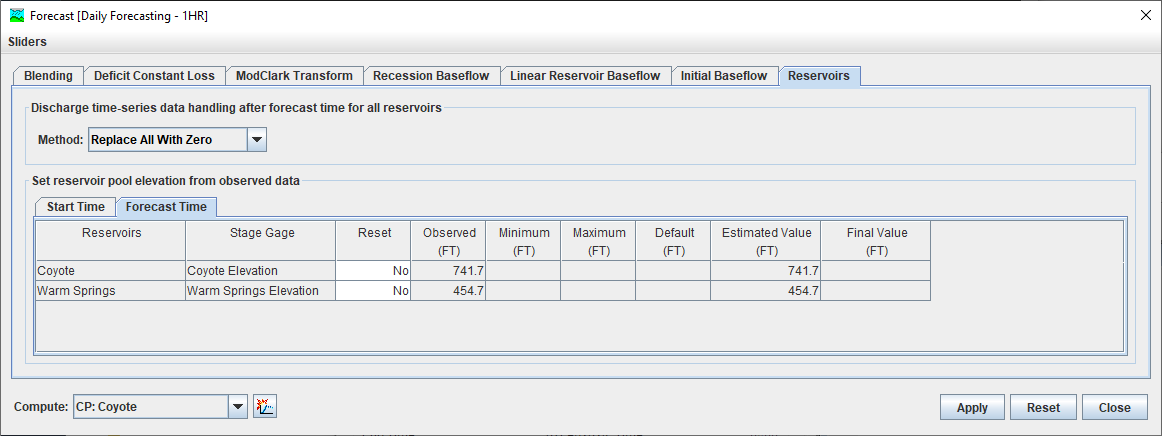Click the Final Value cell for Warm Springs
1162x436 pixels.
pos(876,291)
